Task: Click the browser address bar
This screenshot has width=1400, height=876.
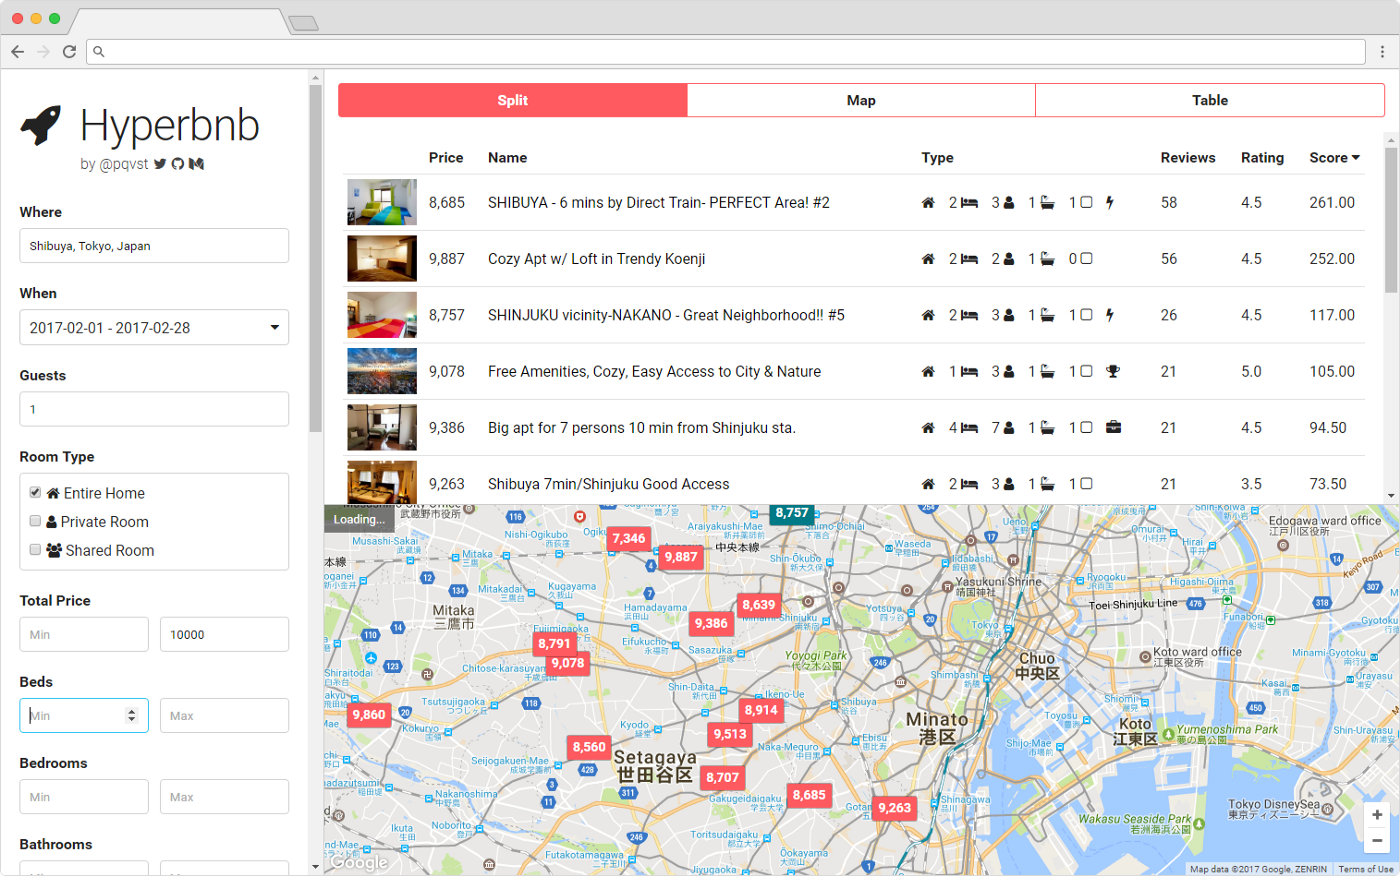Action: (x=726, y=51)
